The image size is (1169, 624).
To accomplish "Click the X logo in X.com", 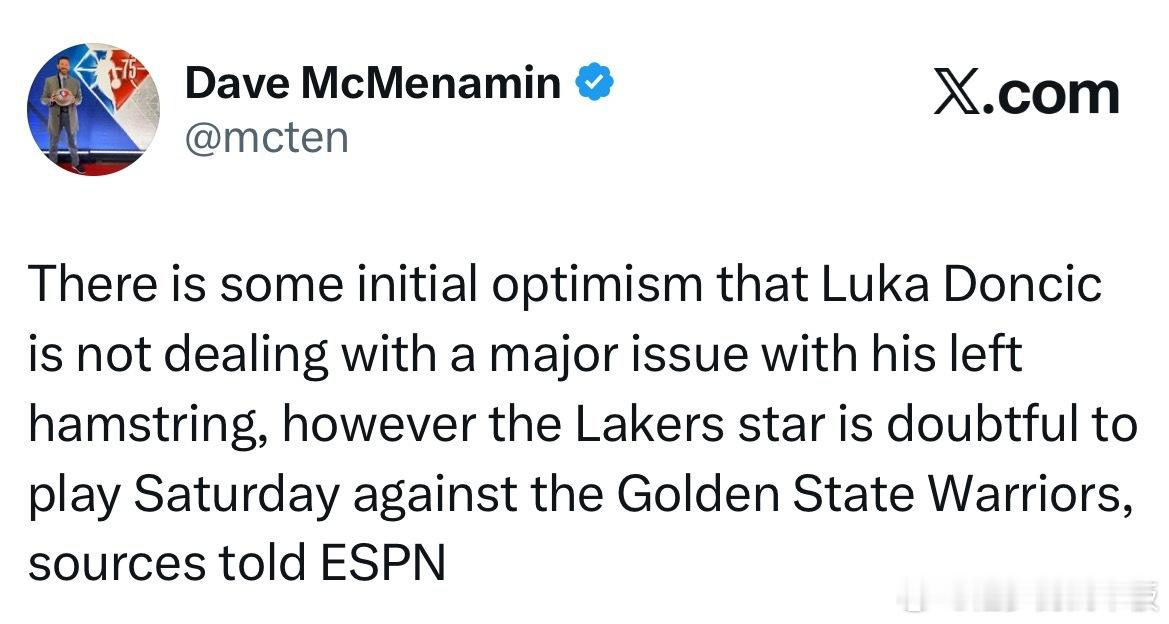I will 958,93.
